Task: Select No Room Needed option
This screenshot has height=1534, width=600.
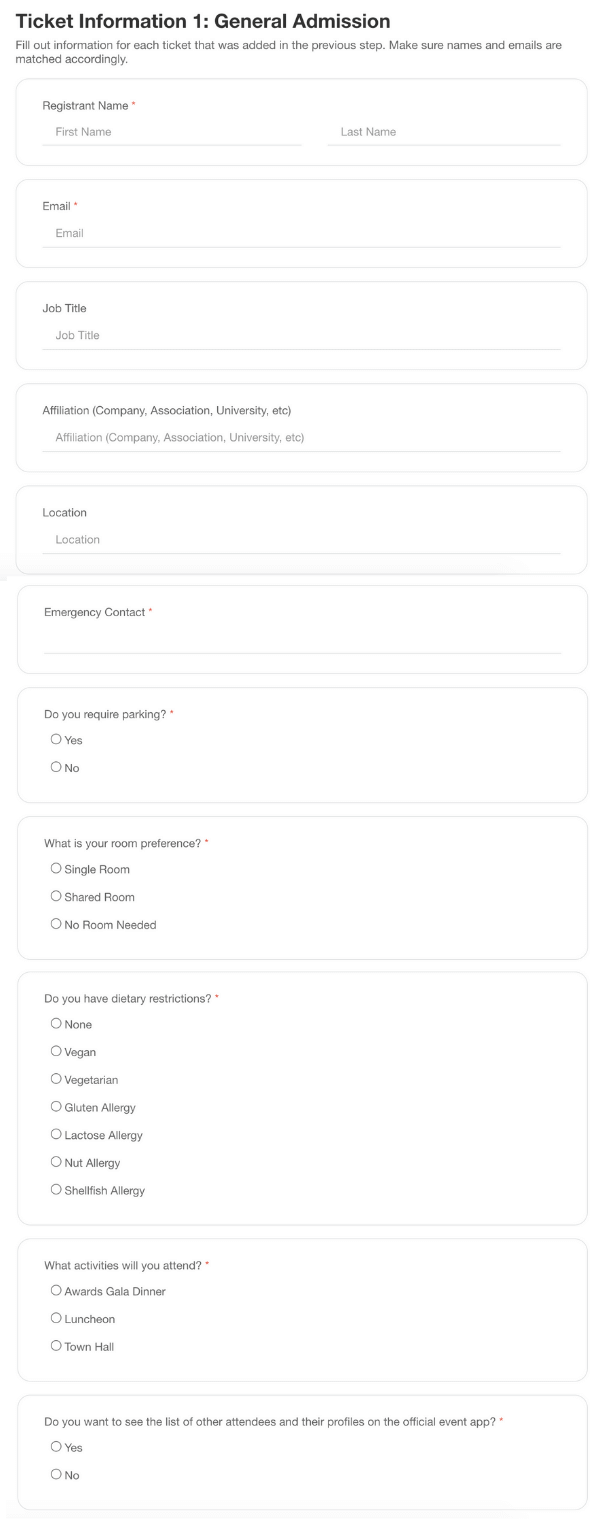Action: pos(56,925)
